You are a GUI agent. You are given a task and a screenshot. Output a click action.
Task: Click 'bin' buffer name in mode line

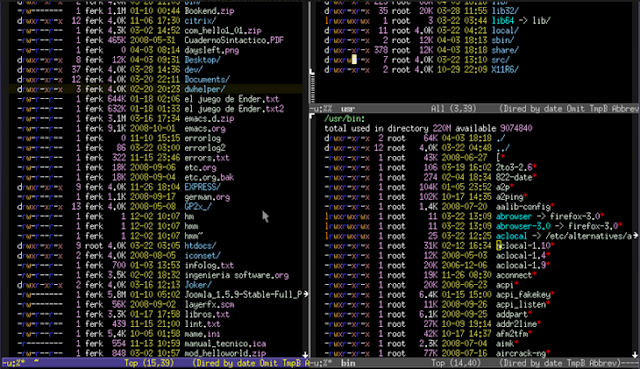pos(348,363)
